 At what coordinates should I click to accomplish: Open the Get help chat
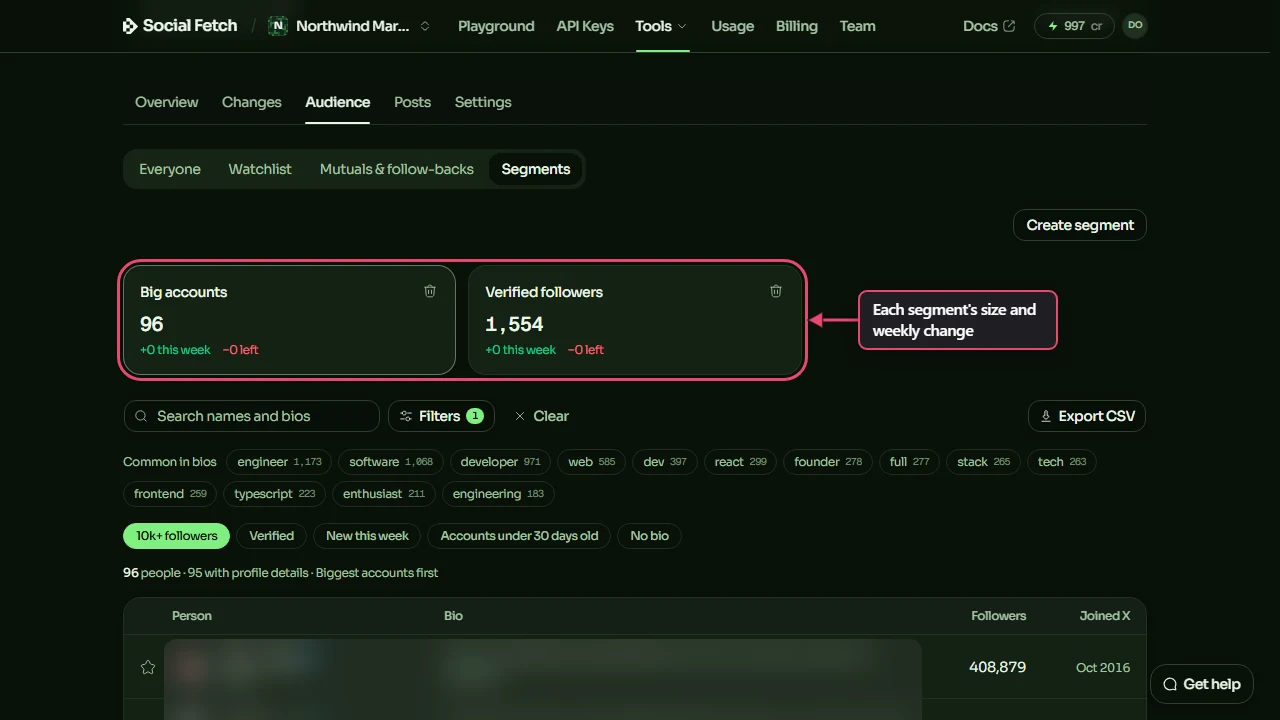(x=1202, y=684)
